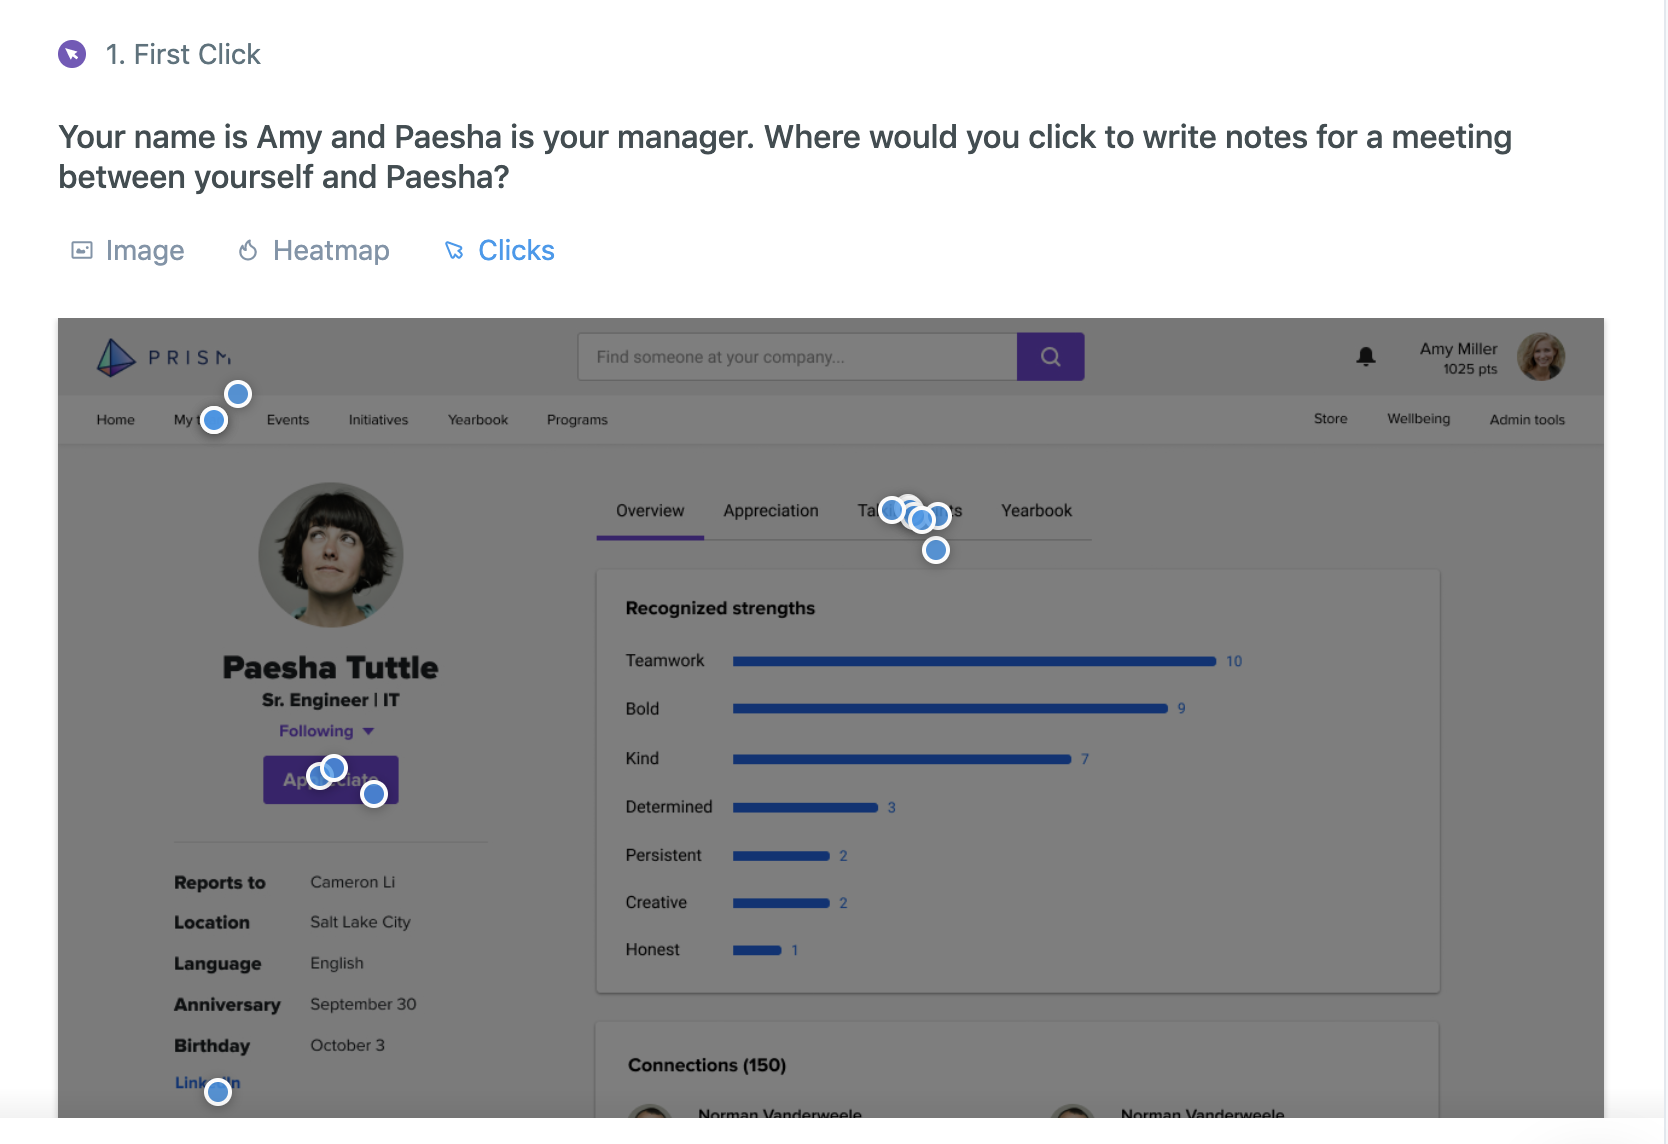
Task: Select the Yearbook profile tab next to Appreciation
Action: tap(1037, 511)
